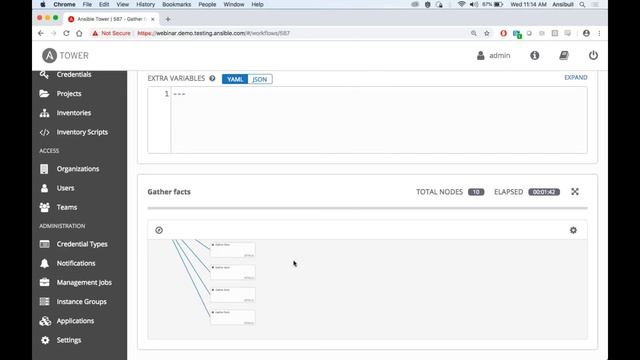Open Chrome three-dot menu
Image resolution: width=640 pixels, height=360 pixels.
pos(599,33)
